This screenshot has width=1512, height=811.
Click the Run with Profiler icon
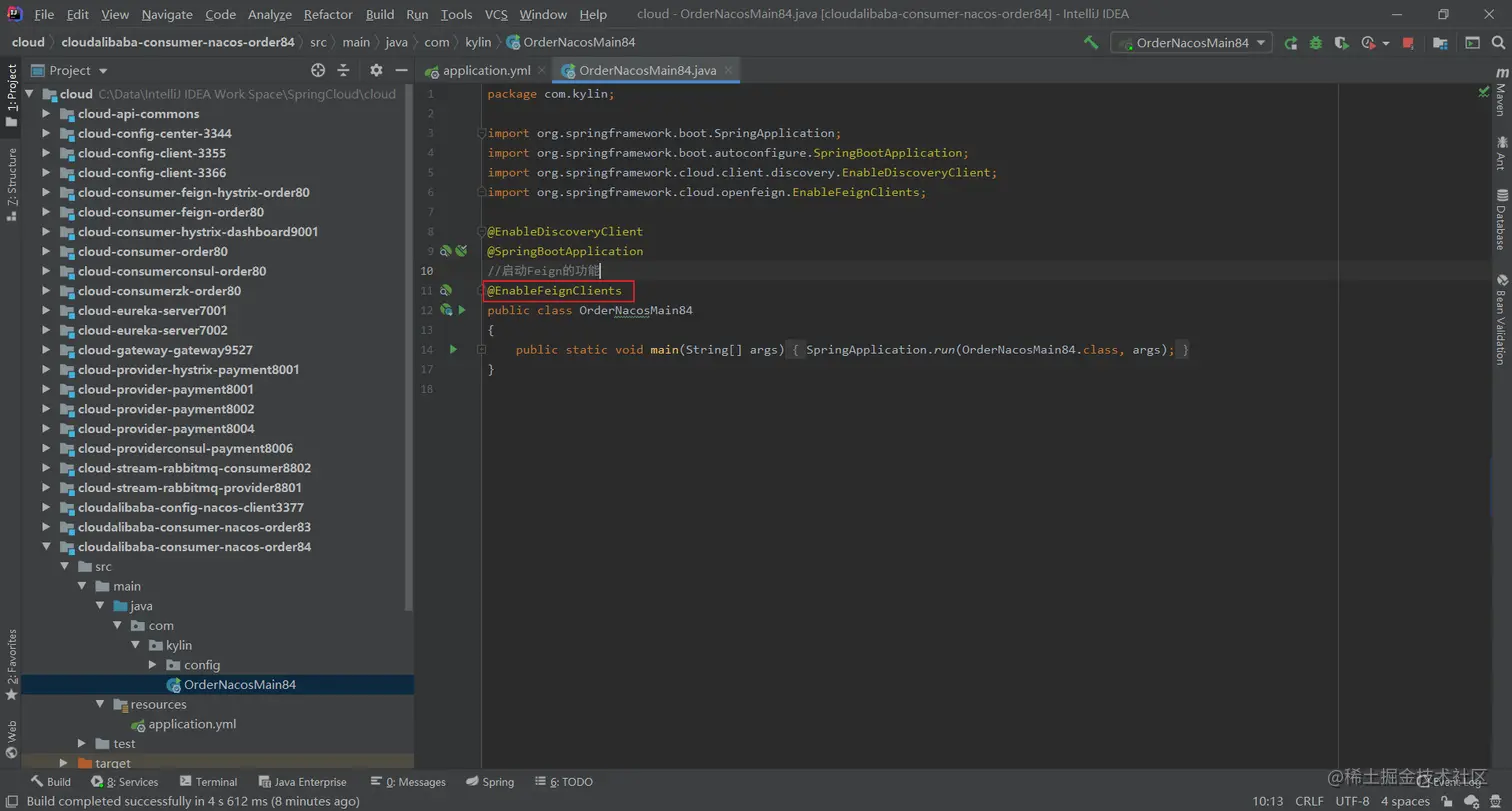point(1368,43)
